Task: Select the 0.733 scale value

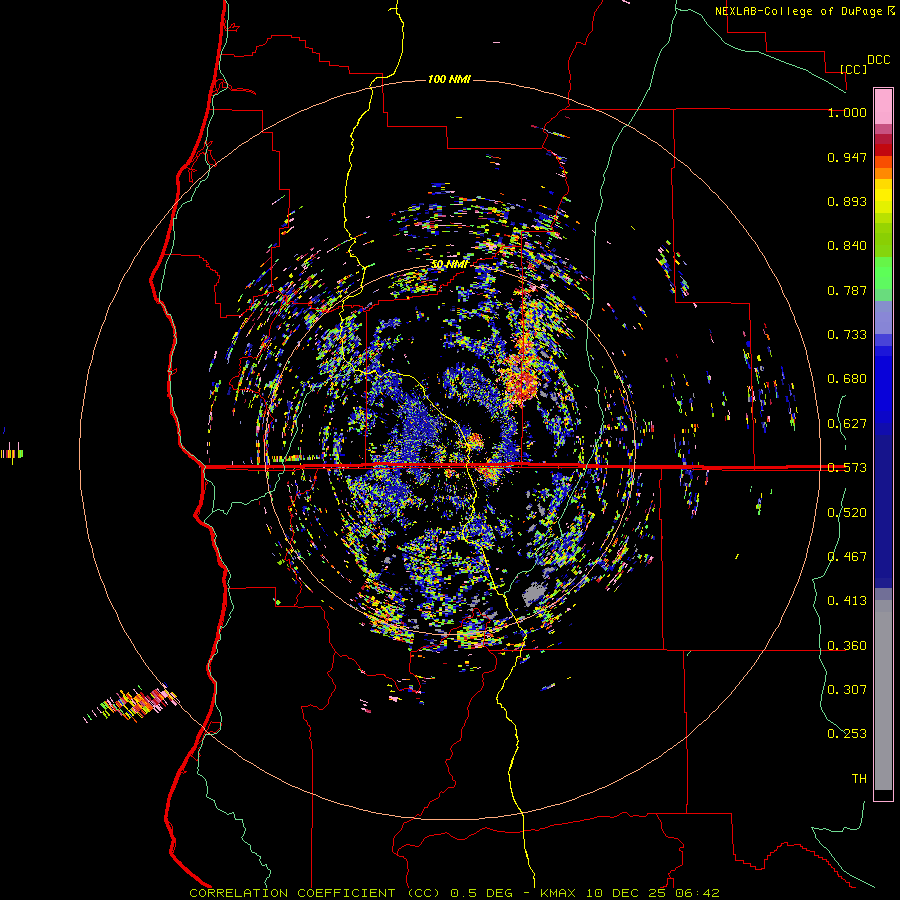Action: click(847, 335)
